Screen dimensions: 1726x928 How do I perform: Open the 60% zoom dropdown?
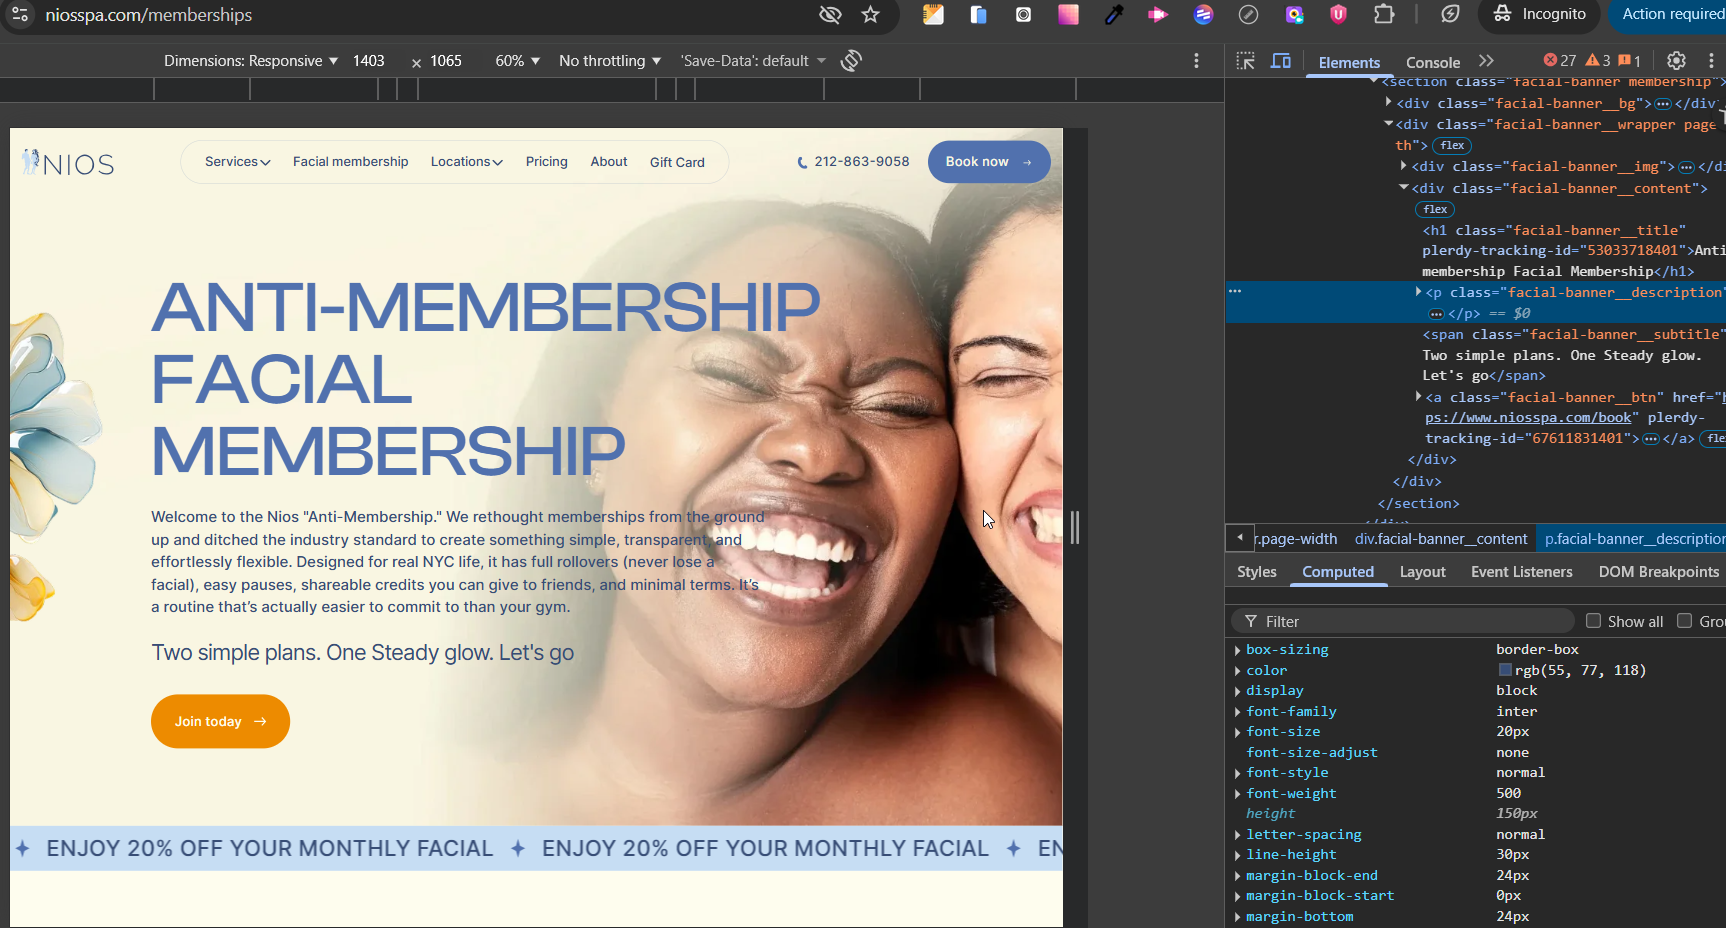(518, 61)
